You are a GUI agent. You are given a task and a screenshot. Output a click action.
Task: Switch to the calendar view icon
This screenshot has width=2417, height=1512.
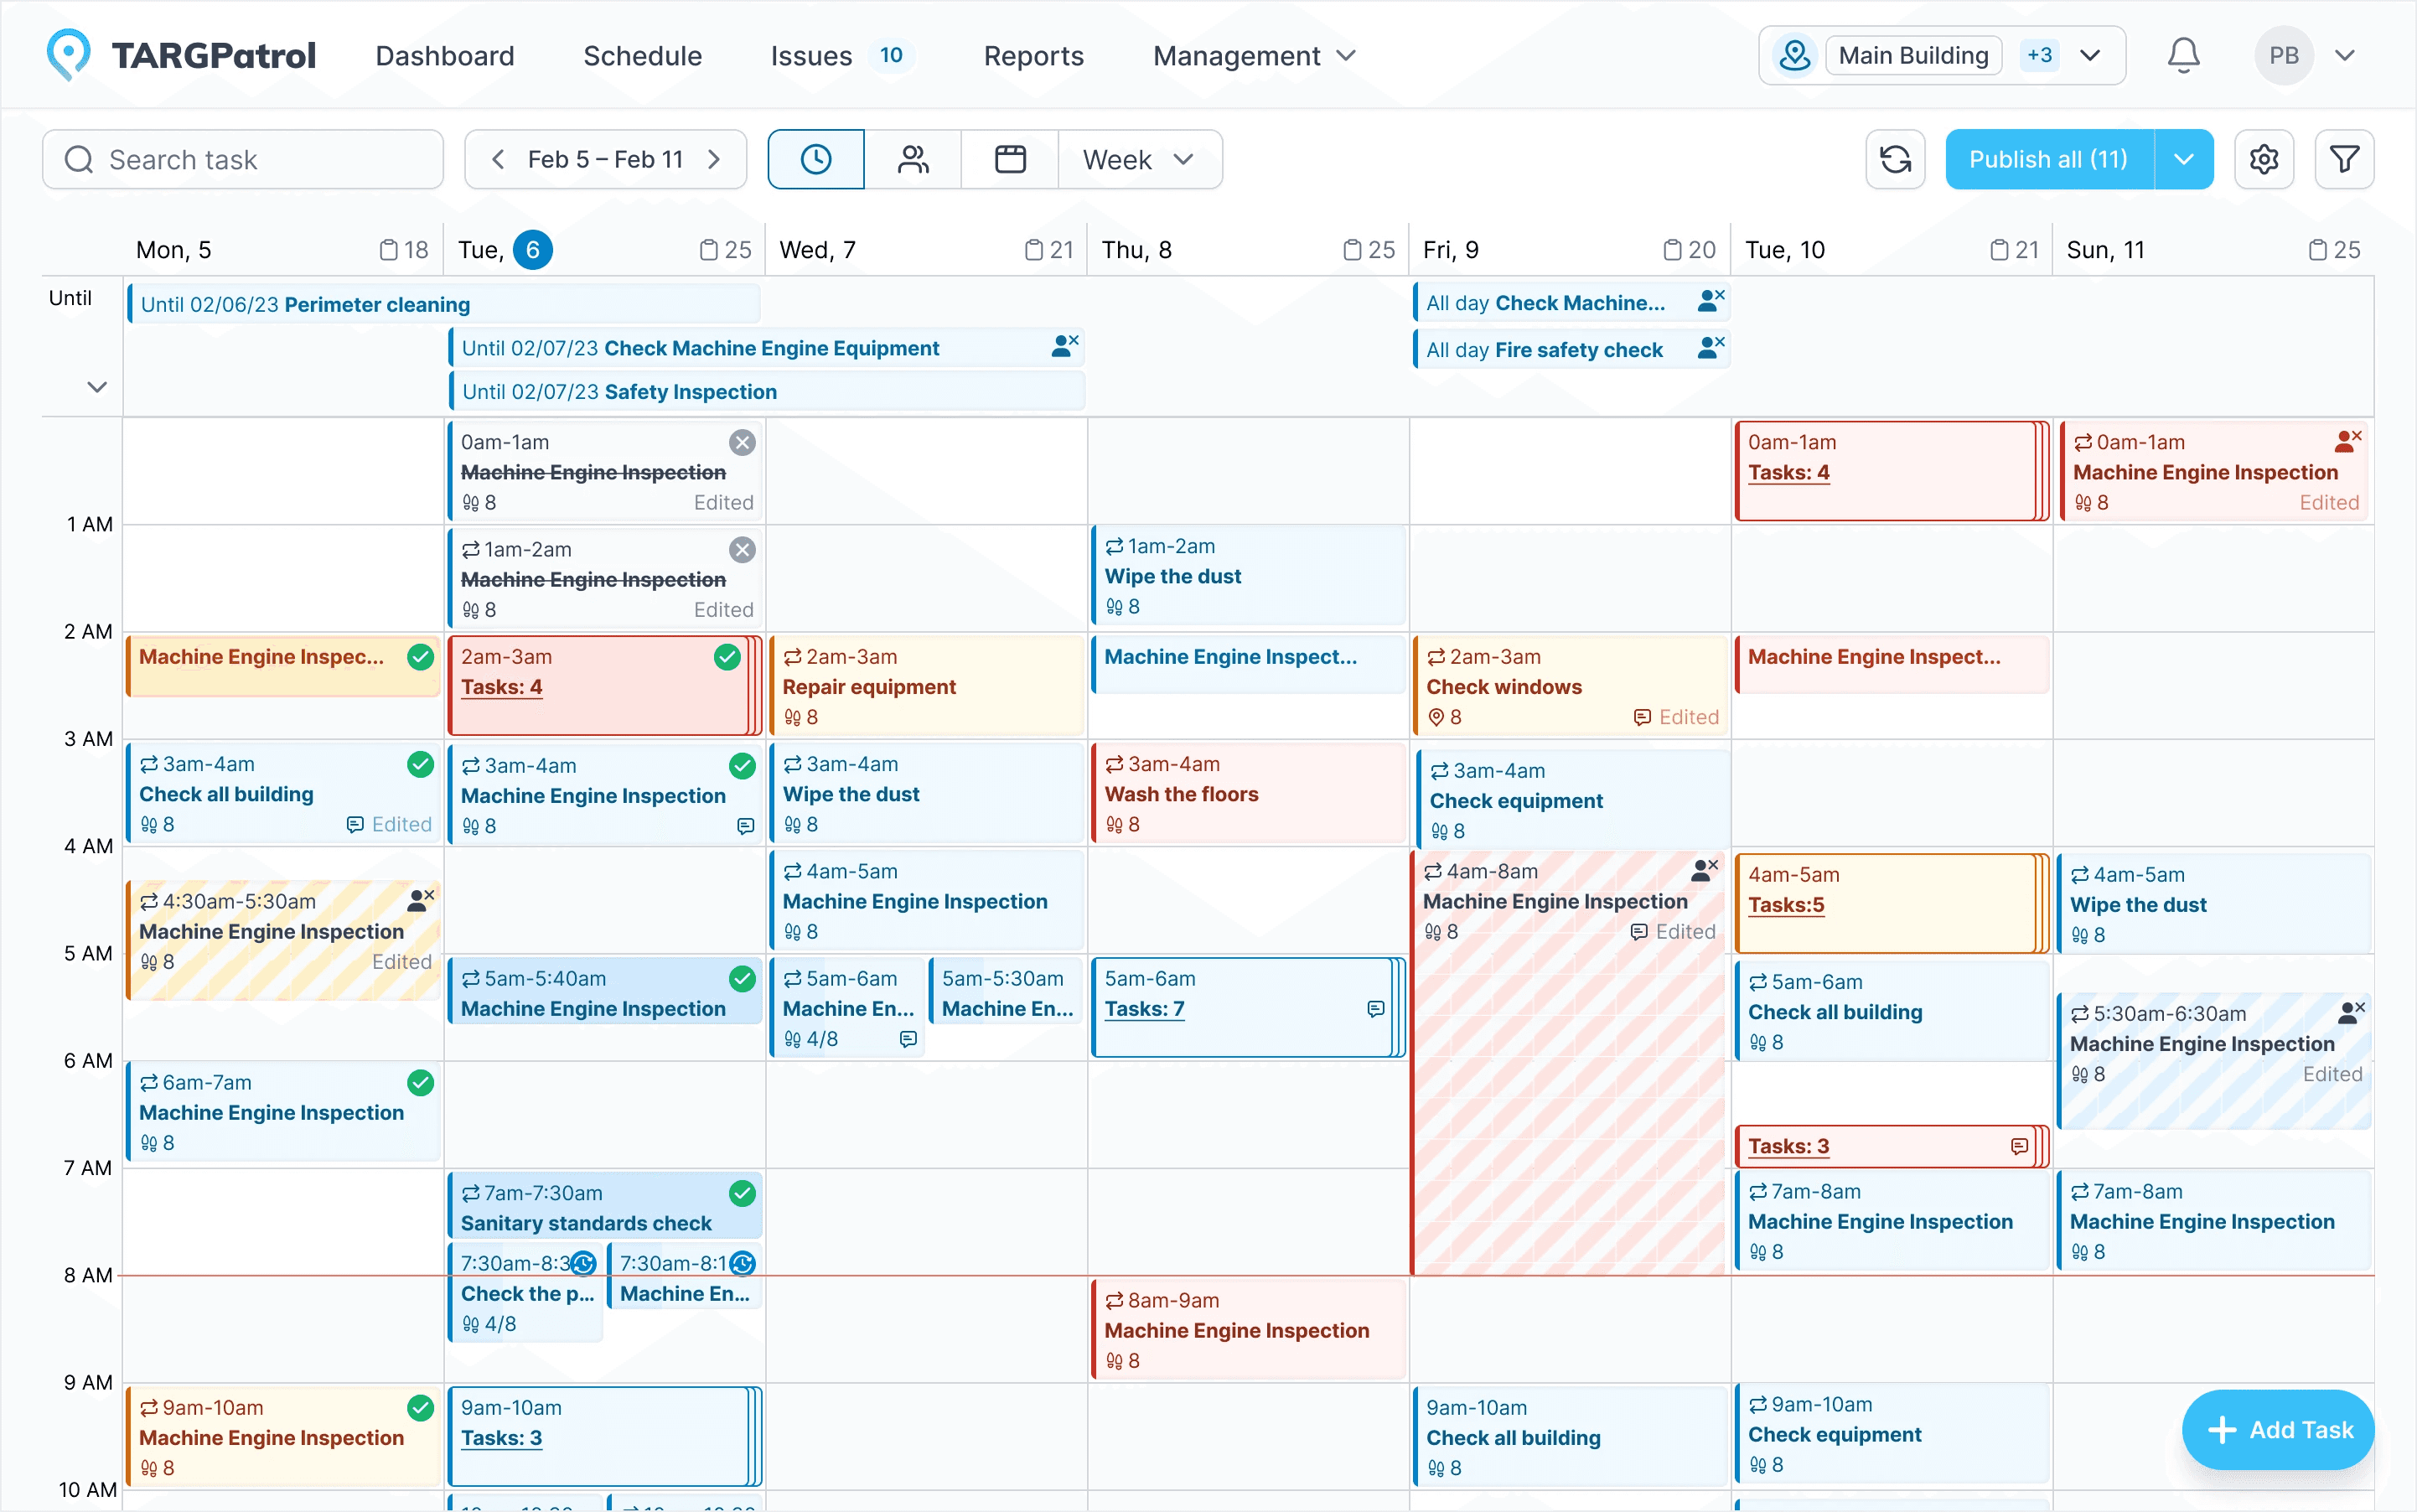pos(1010,159)
